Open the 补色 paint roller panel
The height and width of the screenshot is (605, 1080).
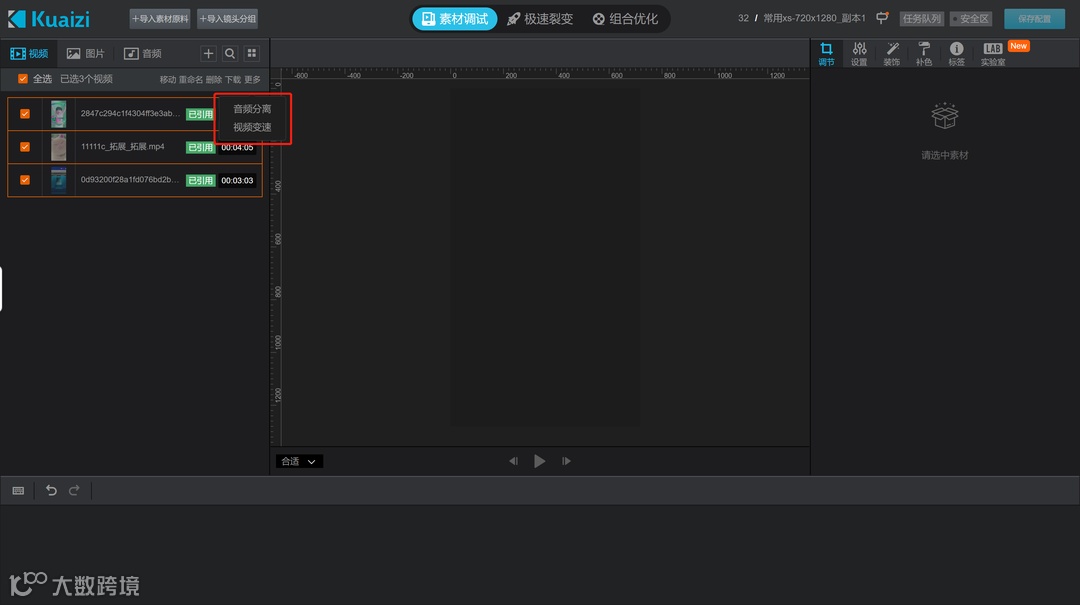[x=924, y=53]
